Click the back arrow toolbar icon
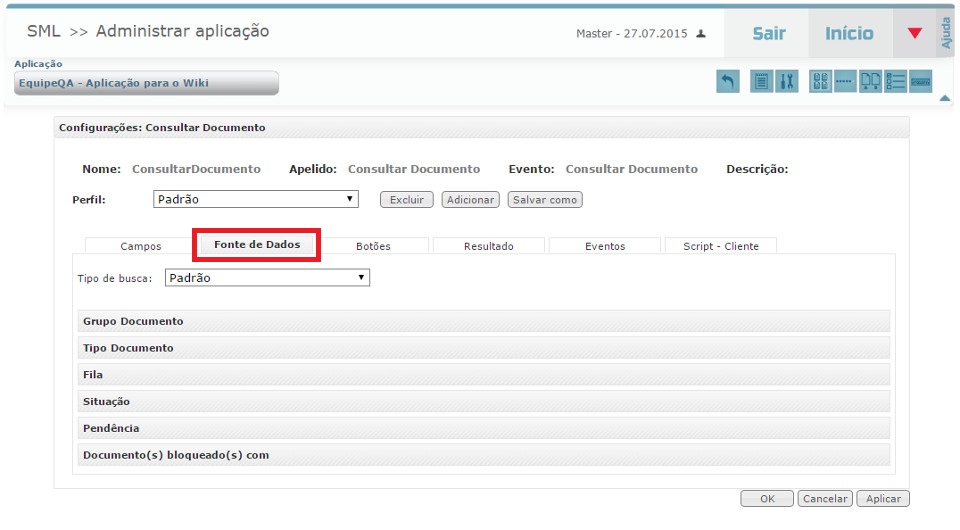Screen dimensions: 960x530 tap(728, 82)
